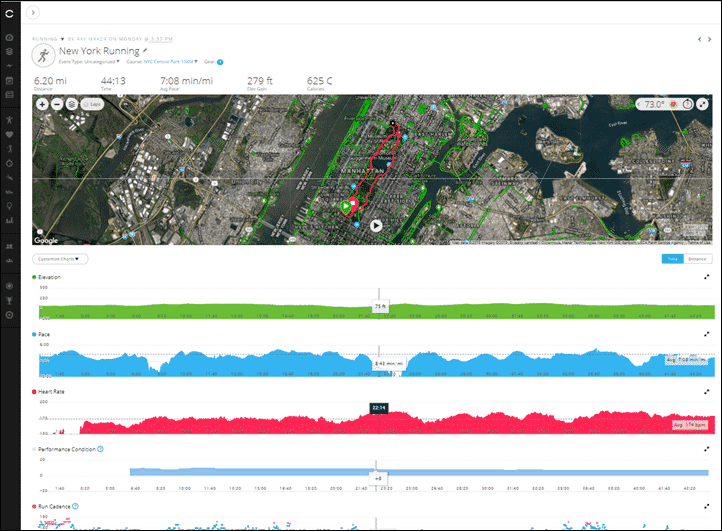Open Run Cadence help icon

pyautogui.click(x=76, y=506)
